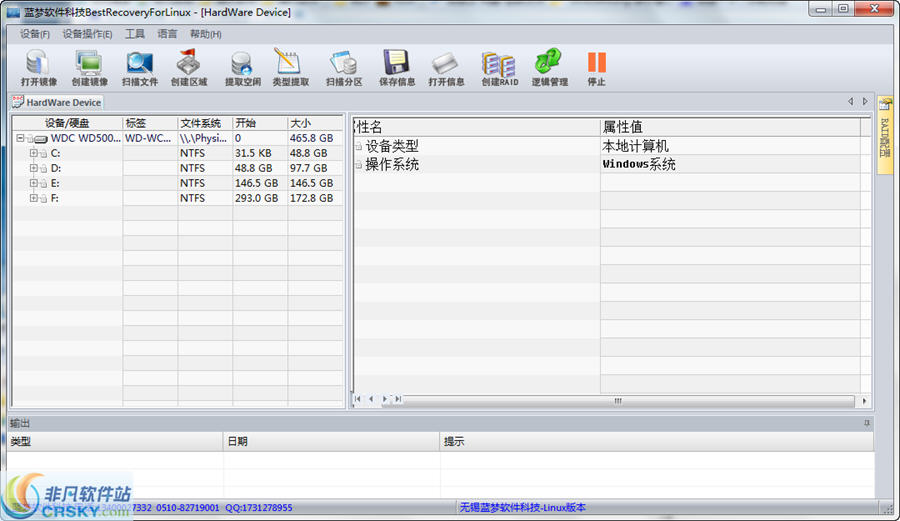Go to first record in property navigator
Screen dimensions: 900x521
(358, 399)
